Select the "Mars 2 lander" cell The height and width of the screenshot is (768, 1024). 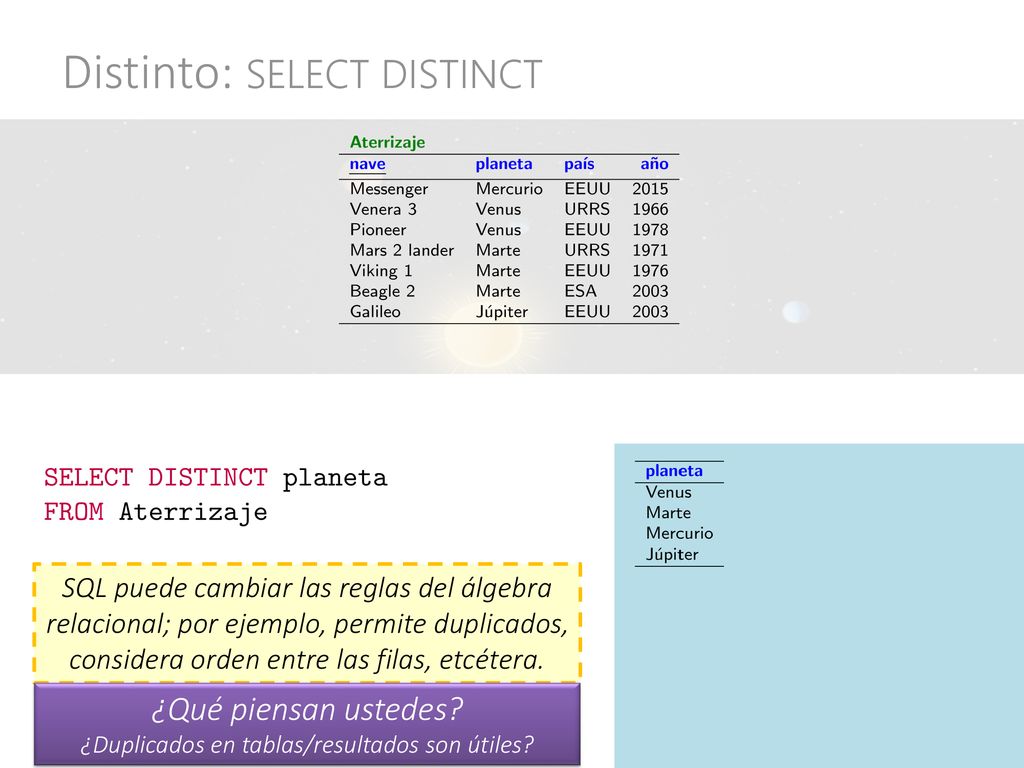click(x=402, y=250)
